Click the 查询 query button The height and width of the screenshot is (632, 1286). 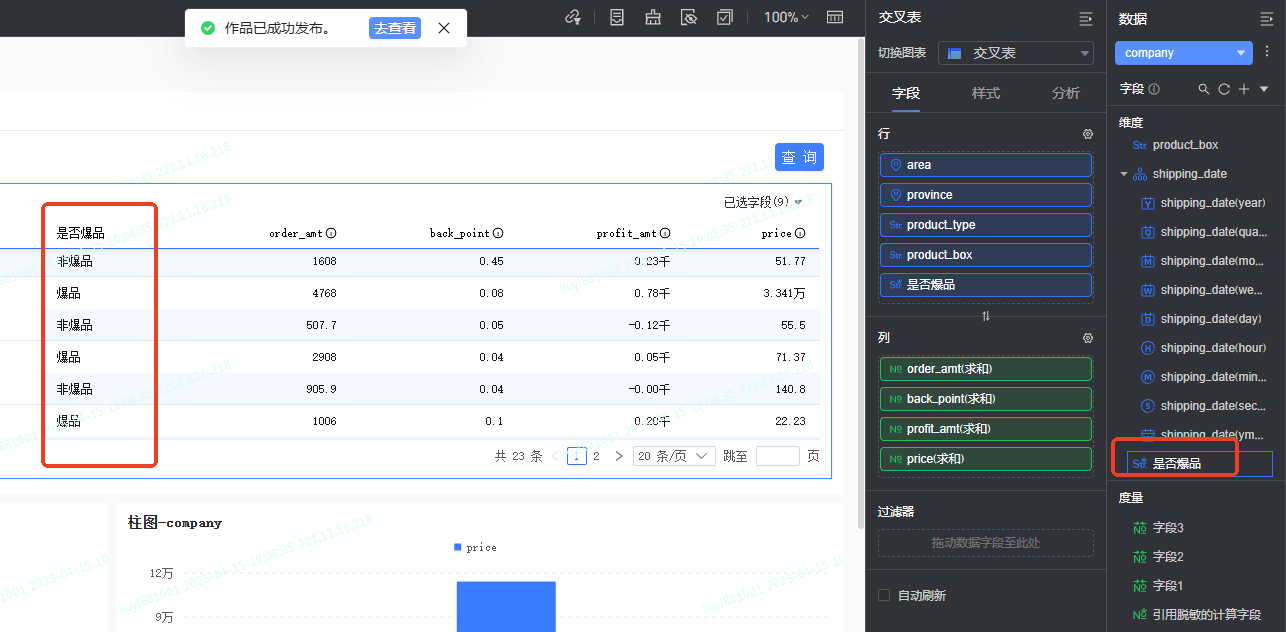click(799, 157)
